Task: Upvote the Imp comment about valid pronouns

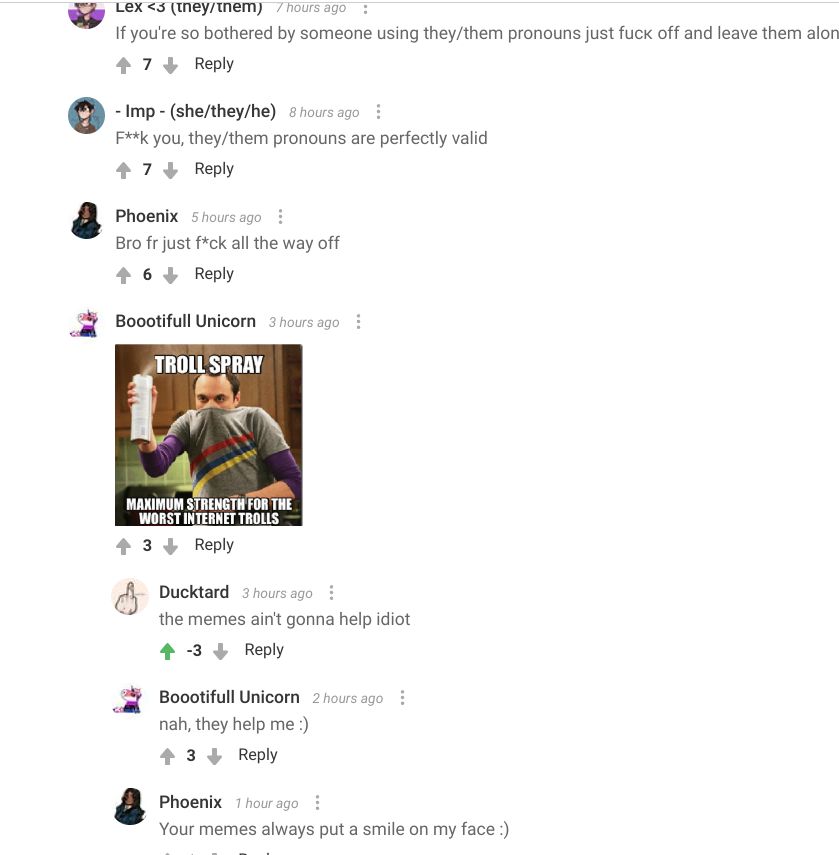Action: 124,170
